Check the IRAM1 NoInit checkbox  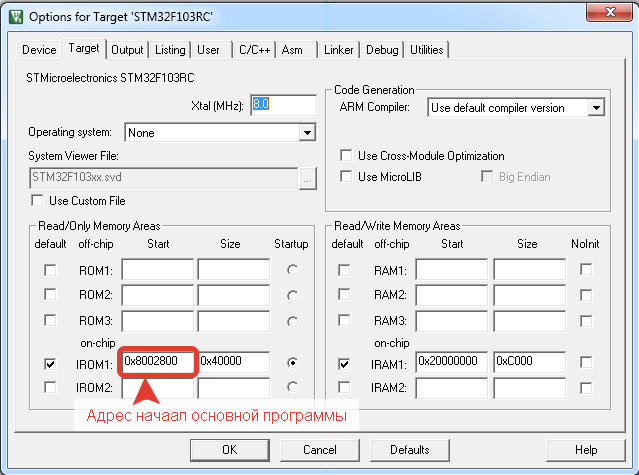(586, 362)
